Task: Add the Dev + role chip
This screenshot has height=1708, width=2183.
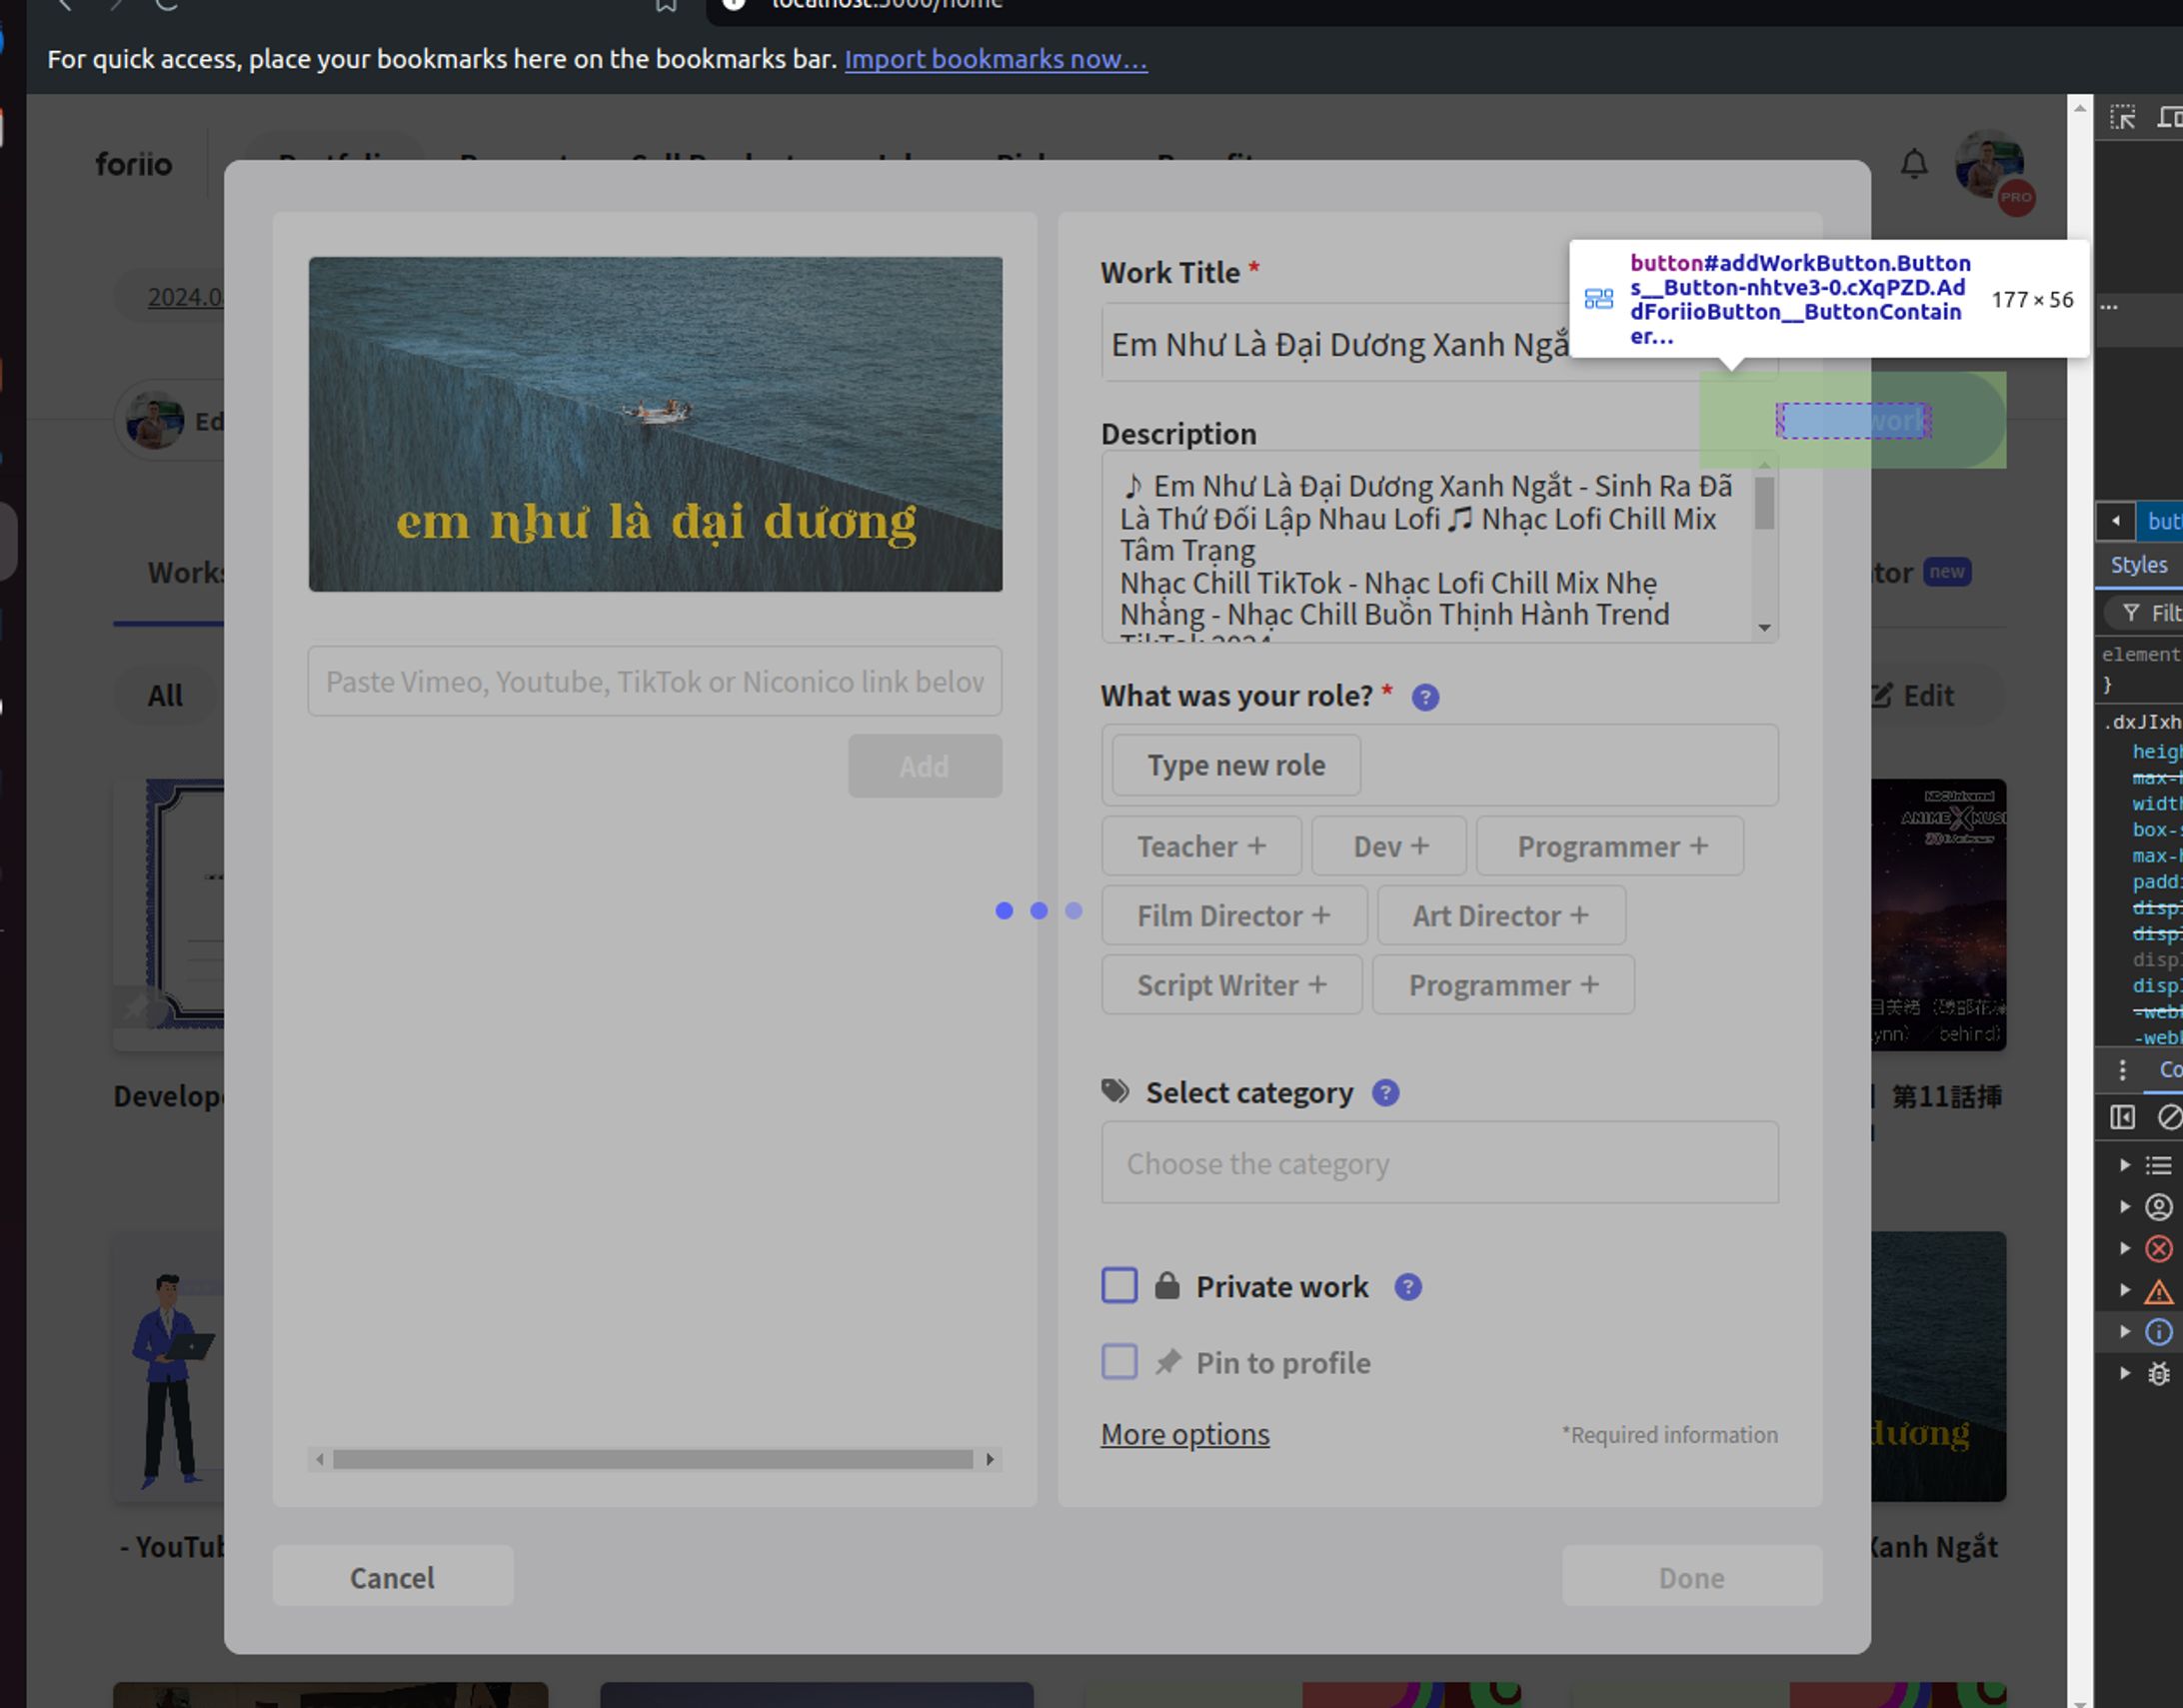Action: [1389, 846]
